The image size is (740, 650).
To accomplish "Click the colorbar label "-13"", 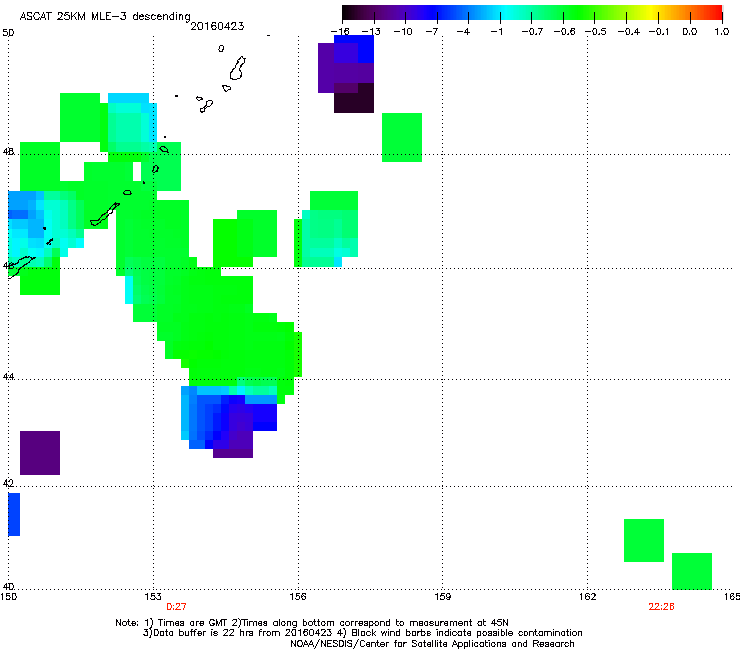I will coord(371,32).
